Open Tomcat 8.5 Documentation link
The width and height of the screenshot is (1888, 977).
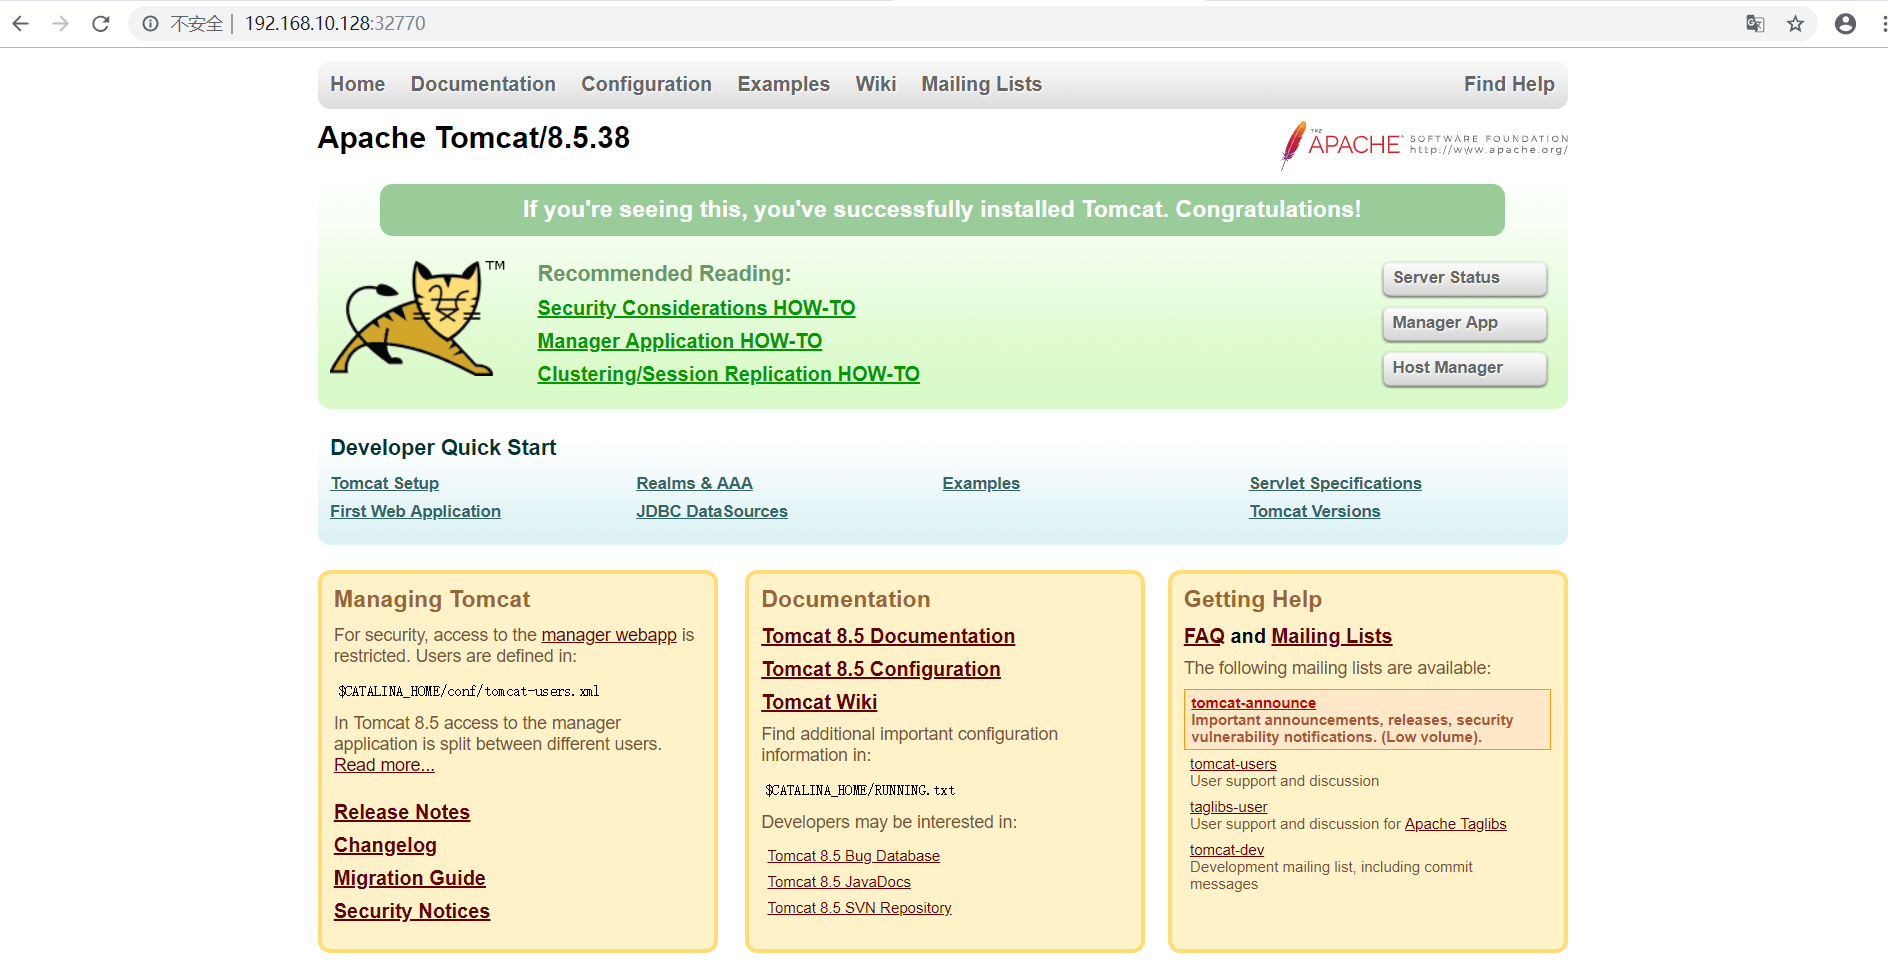point(888,636)
